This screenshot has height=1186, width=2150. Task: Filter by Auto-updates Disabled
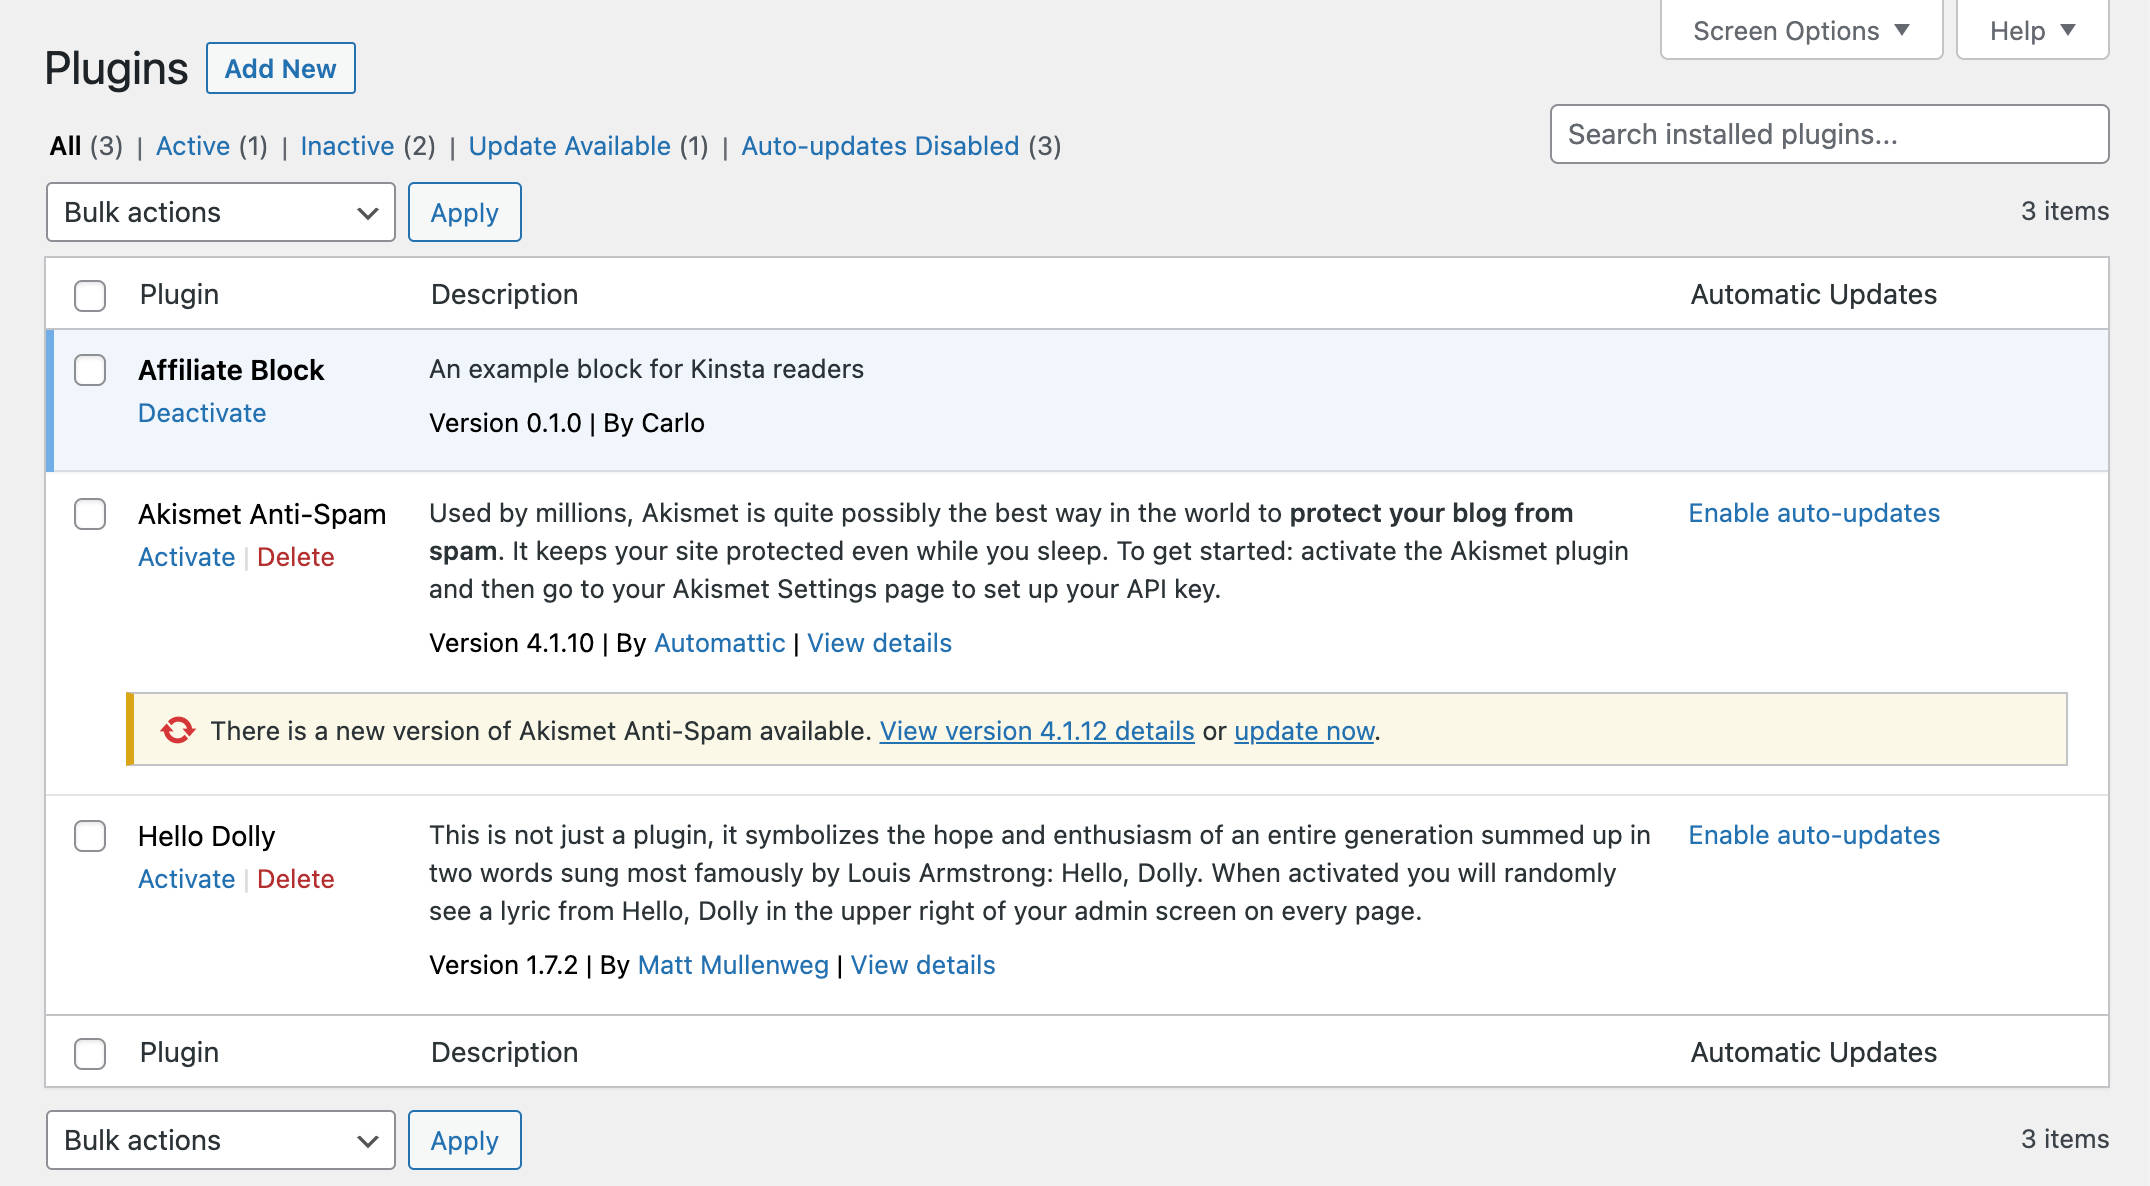tap(880, 146)
